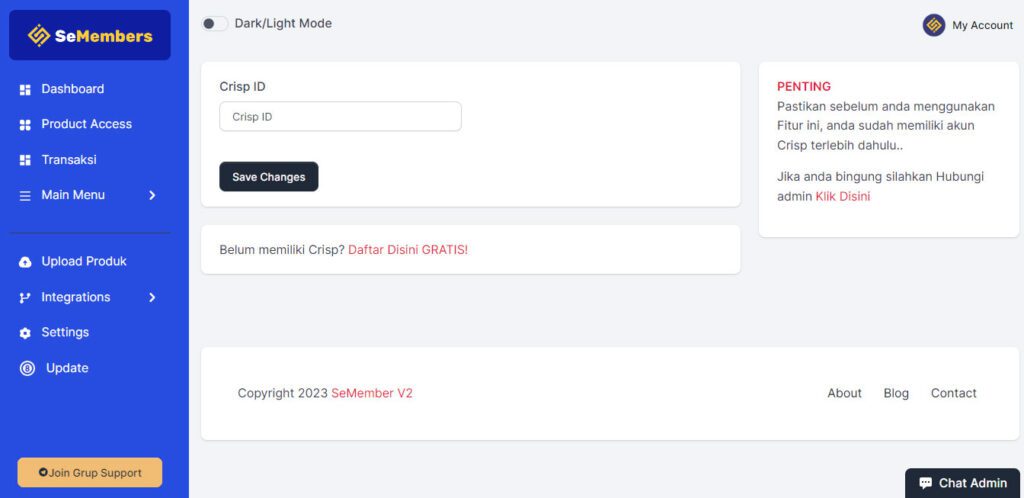Click the Upload Produk cloud icon
Image resolution: width=1024 pixels, height=498 pixels.
[25, 262]
